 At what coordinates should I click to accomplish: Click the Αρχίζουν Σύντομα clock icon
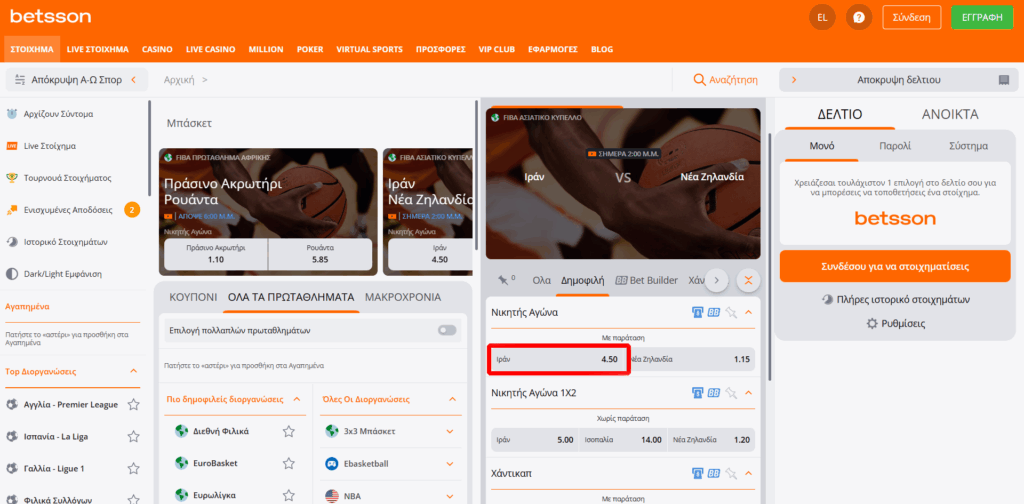pos(12,114)
